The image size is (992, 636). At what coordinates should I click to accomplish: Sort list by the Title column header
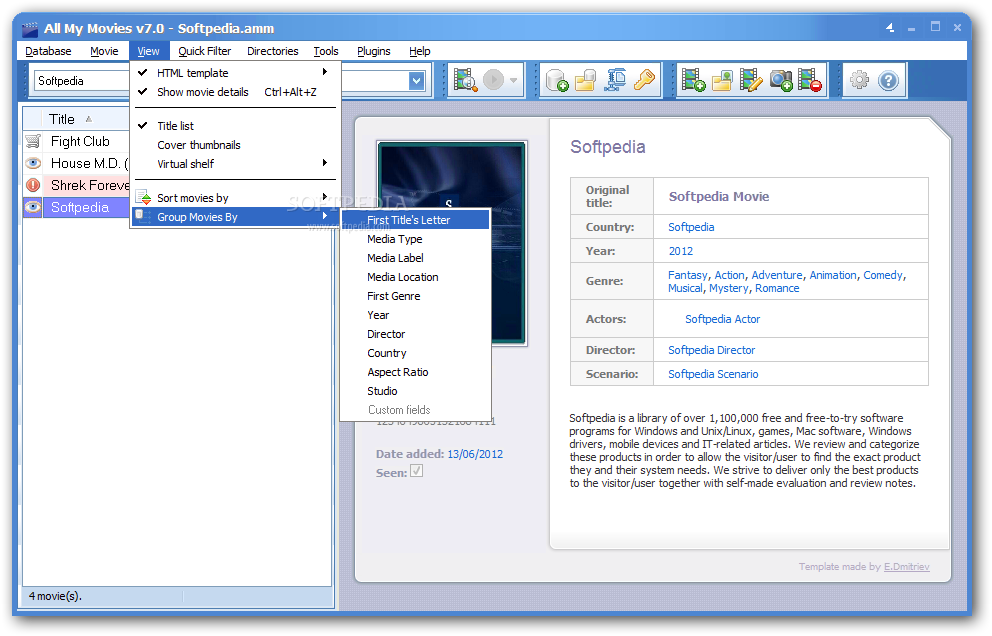(x=76, y=119)
